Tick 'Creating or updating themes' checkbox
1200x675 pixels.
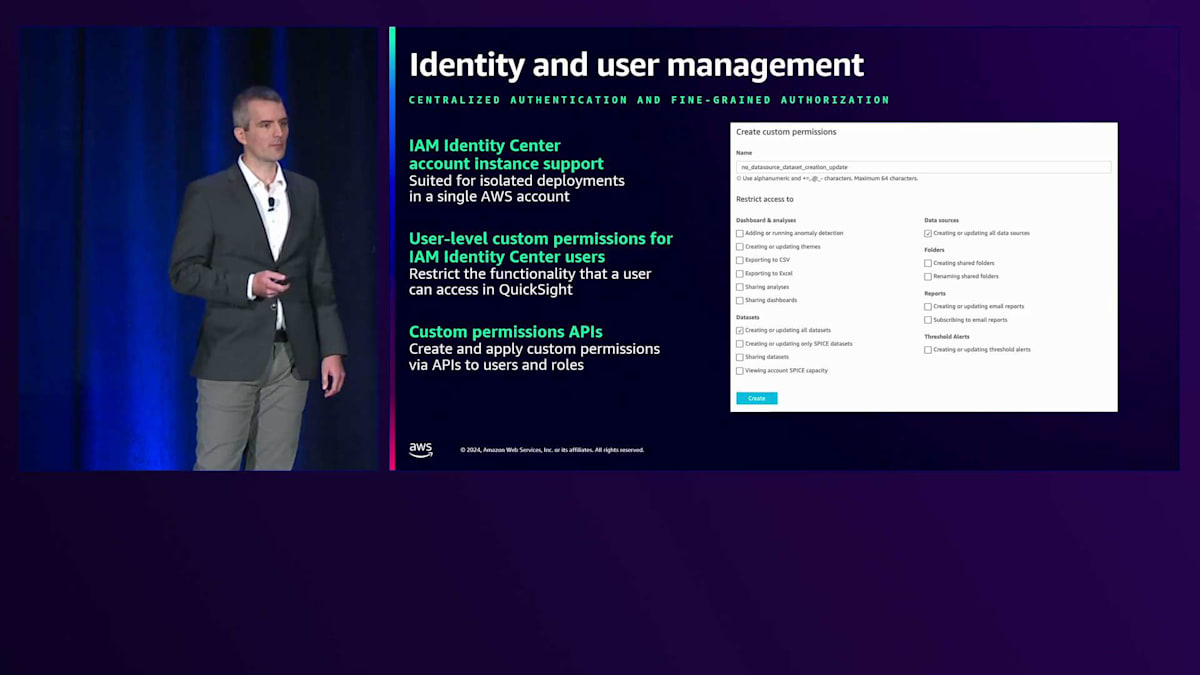[740, 246]
